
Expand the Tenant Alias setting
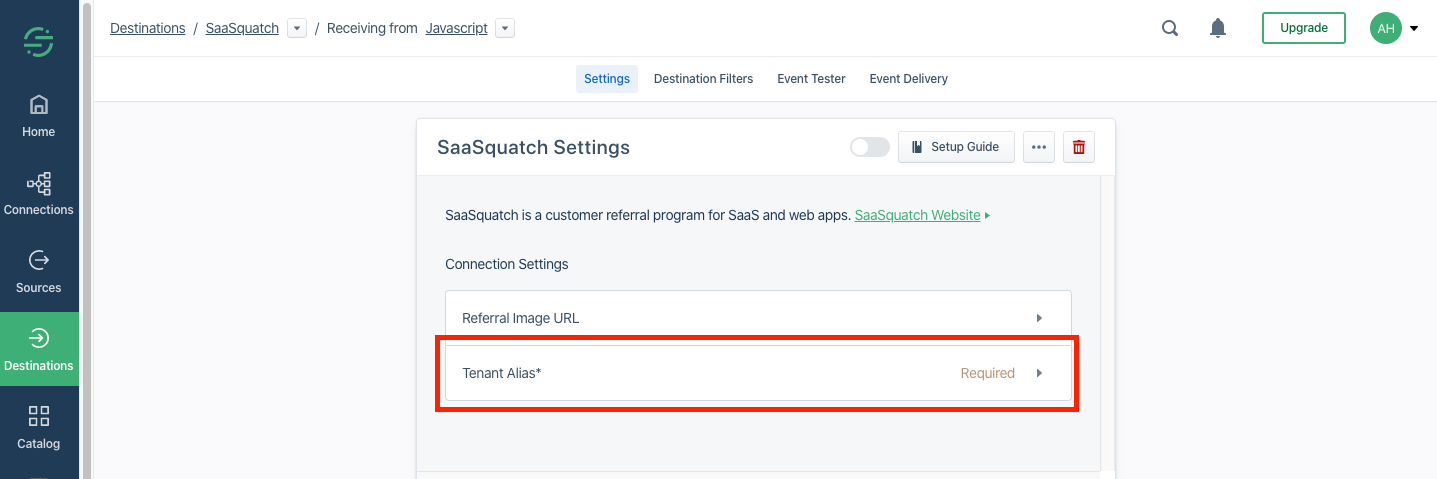coord(758,373)
